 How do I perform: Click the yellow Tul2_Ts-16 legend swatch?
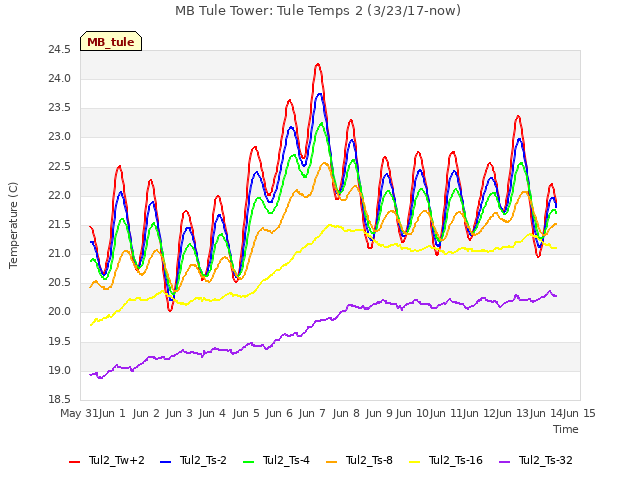click(414, 462)
